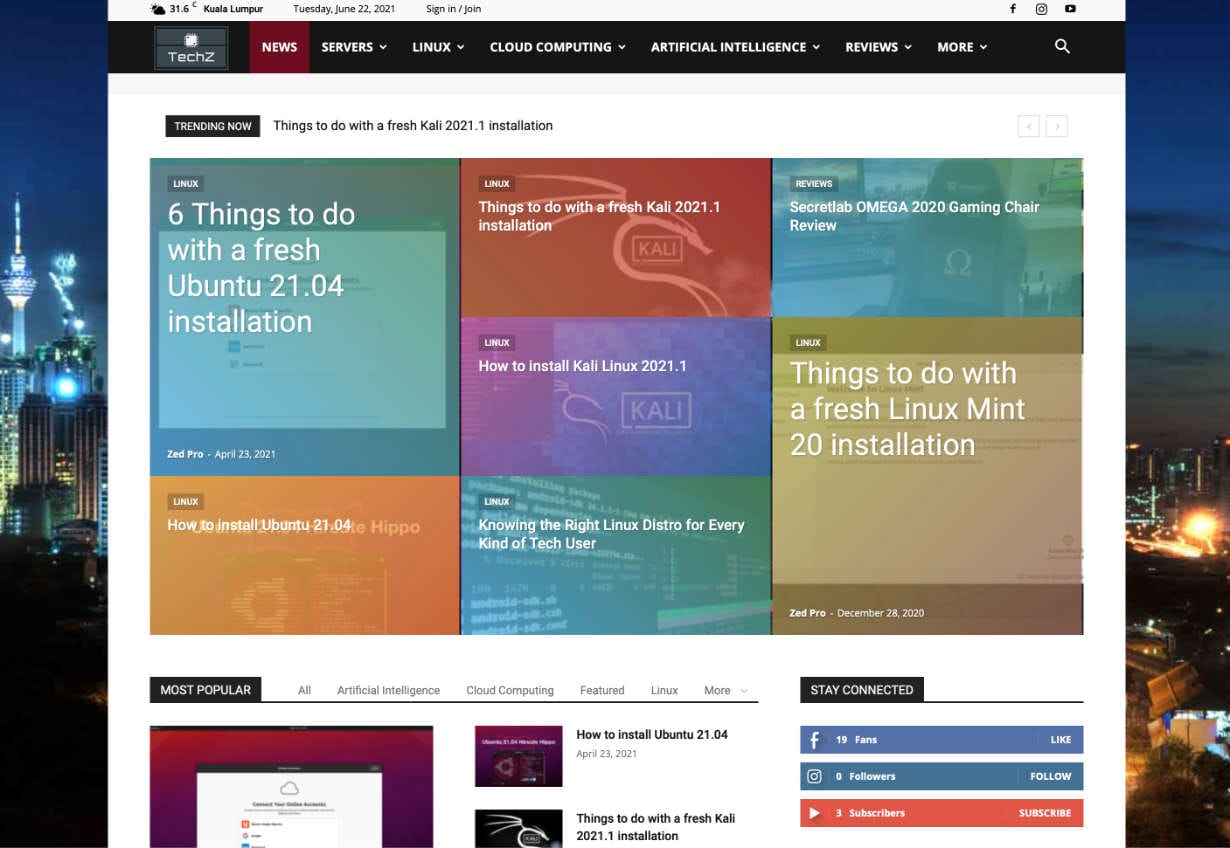Viewport: 1230px width, 848px height.
Task: Click TRENDING NOW label
Action: pyautogui.click(x=212, y=126)
